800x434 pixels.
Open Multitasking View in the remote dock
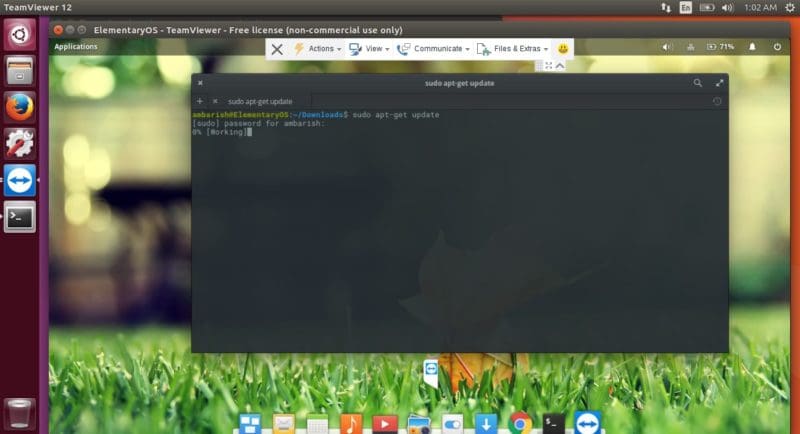[250, 424]
